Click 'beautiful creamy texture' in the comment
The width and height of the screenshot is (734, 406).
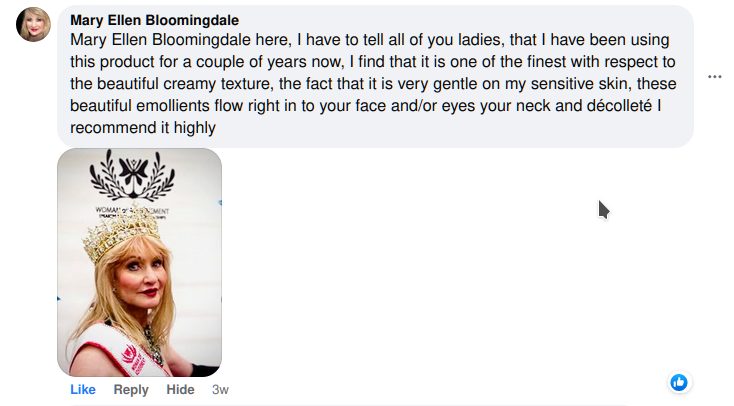(x=184, y=84)
